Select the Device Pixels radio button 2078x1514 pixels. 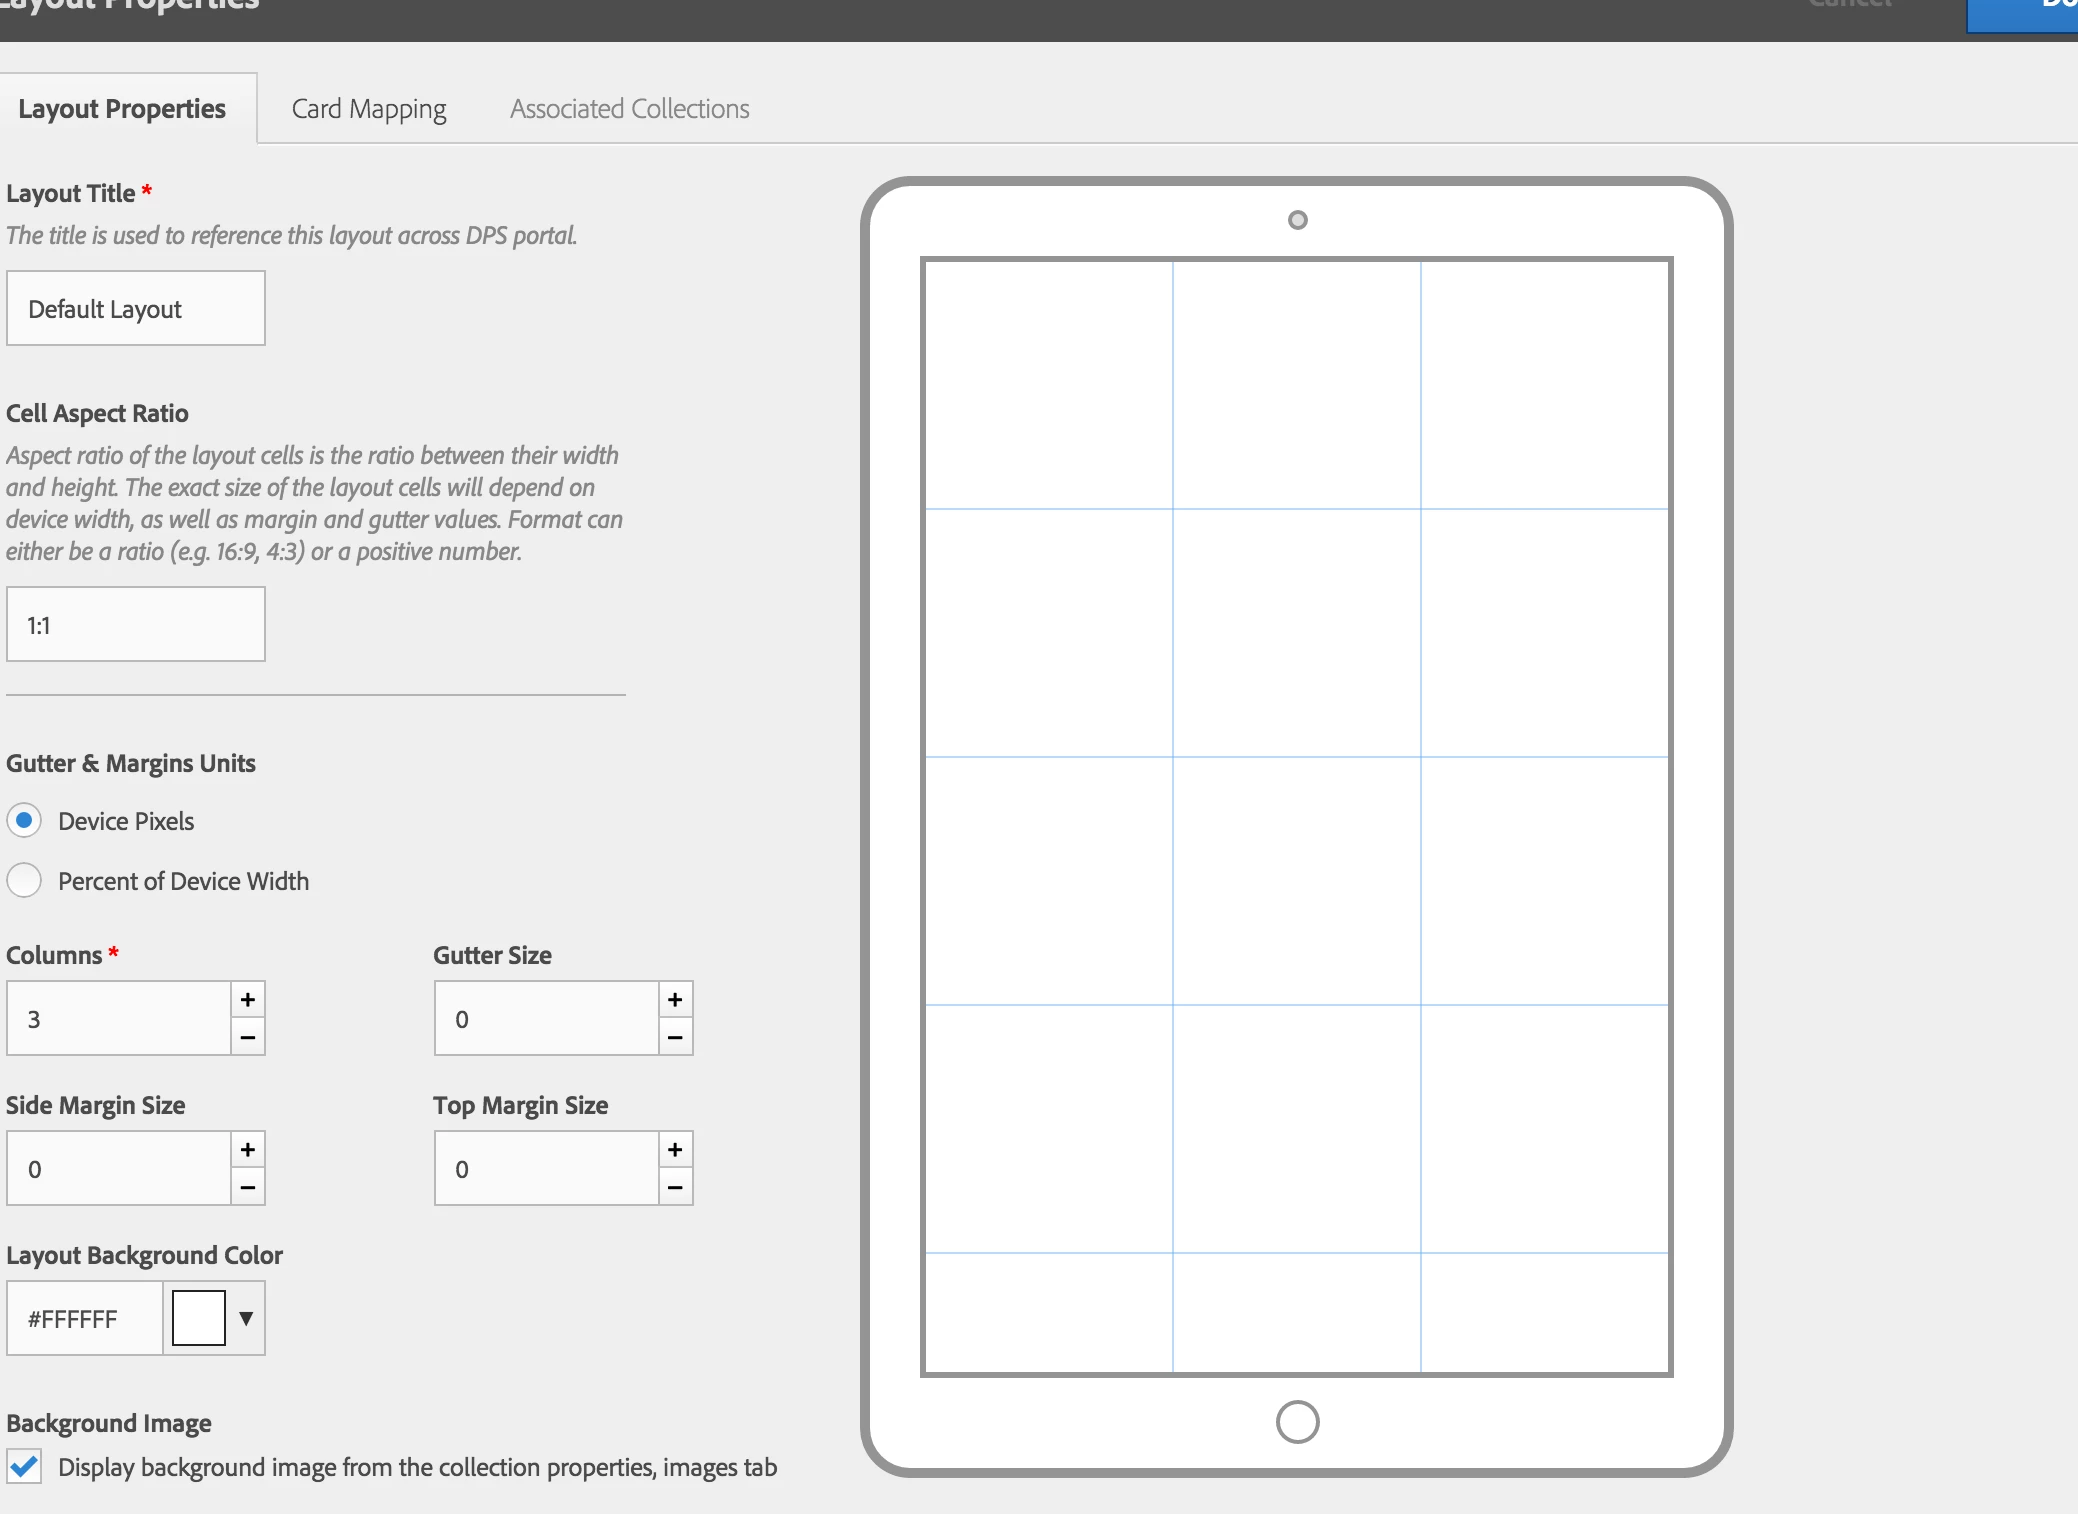click(x=24, y=820)
